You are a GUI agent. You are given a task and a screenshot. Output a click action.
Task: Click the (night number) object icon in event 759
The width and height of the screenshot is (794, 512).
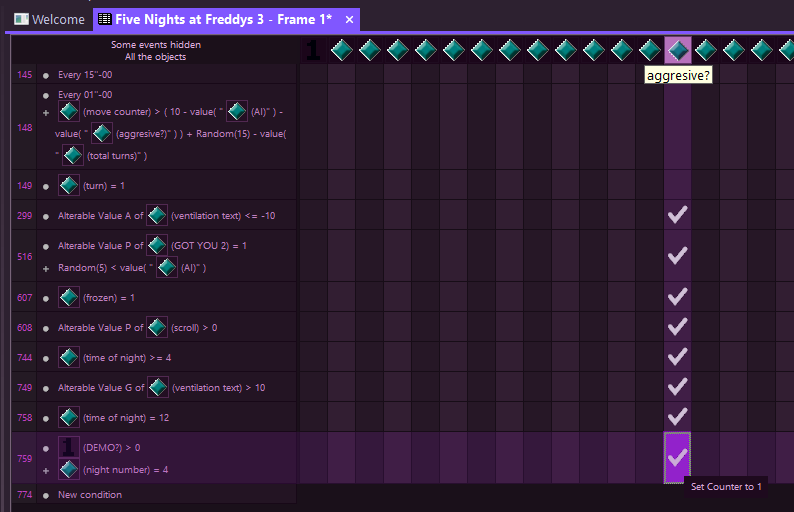(x=68, y=469)
